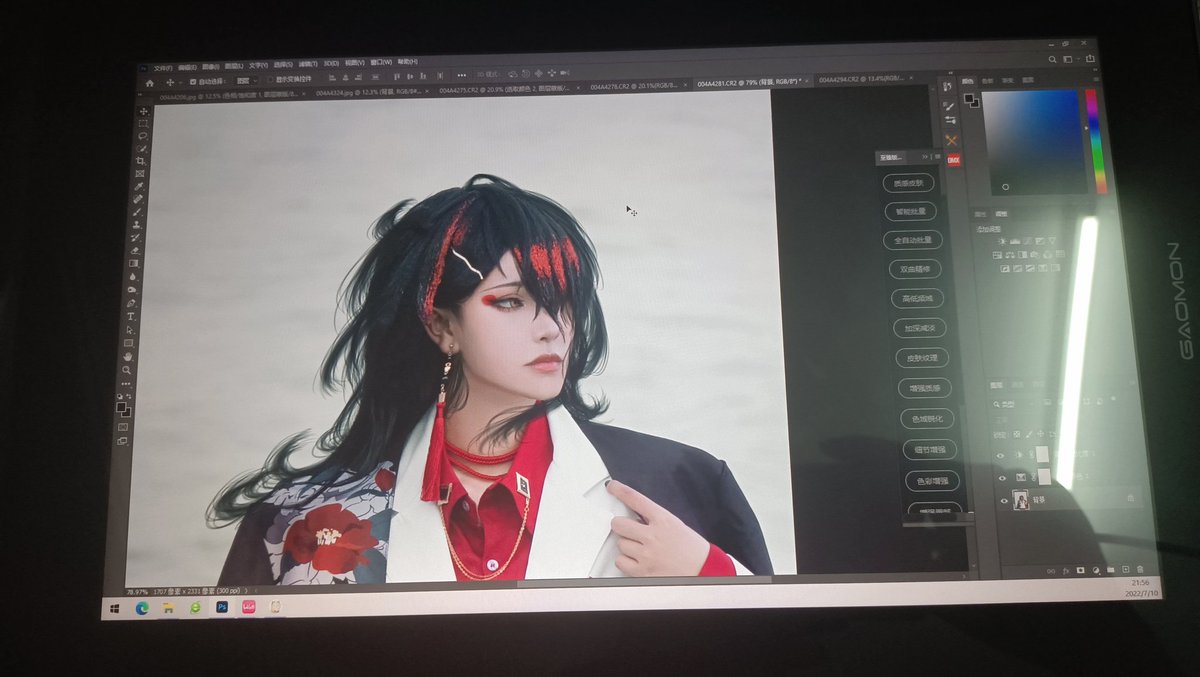This screenshot has height=677, width=1200.
Task: Pick a color in the color picker field
Action: (1035, 142)
